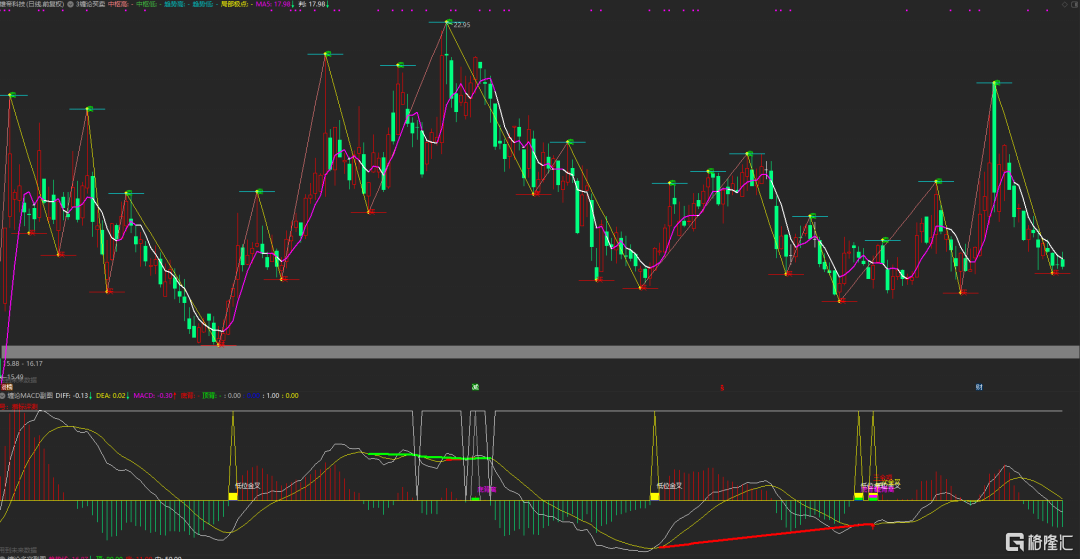1080x559 pixels.
Task: Click the green 减 marker below chart
Action: pos(475,388)
